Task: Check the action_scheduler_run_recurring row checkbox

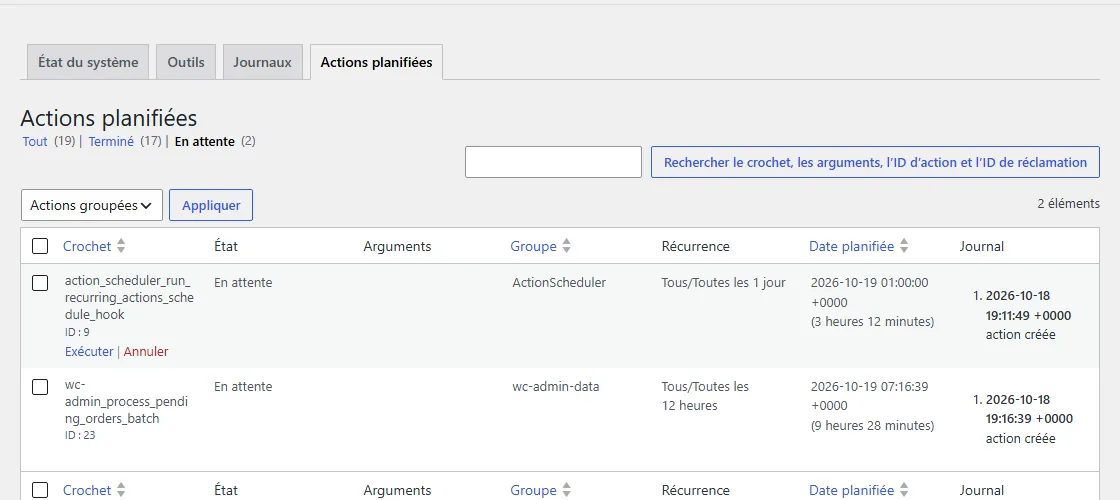Action: [x=40, y=283]
